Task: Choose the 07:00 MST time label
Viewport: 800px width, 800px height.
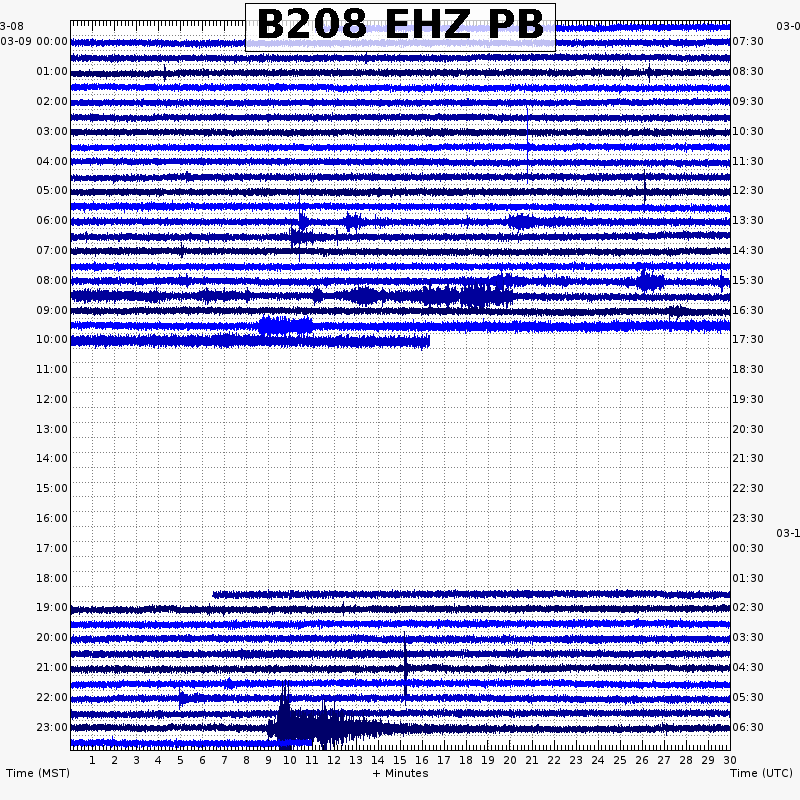Action: click(x=52, y=251)
